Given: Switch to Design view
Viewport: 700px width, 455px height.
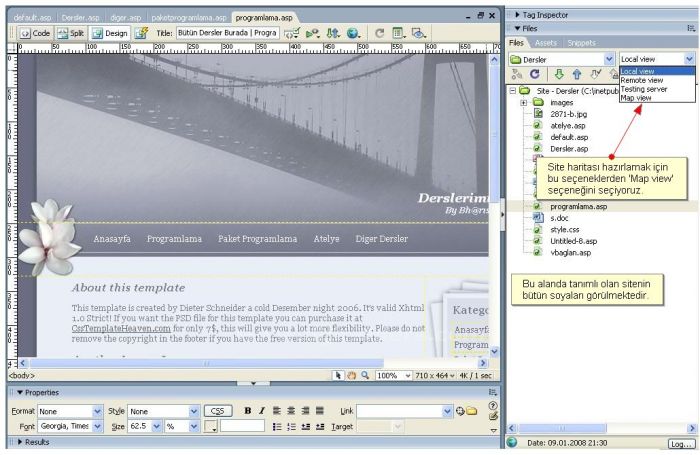Looking at the screenshot, I should [x=110, y=33].
